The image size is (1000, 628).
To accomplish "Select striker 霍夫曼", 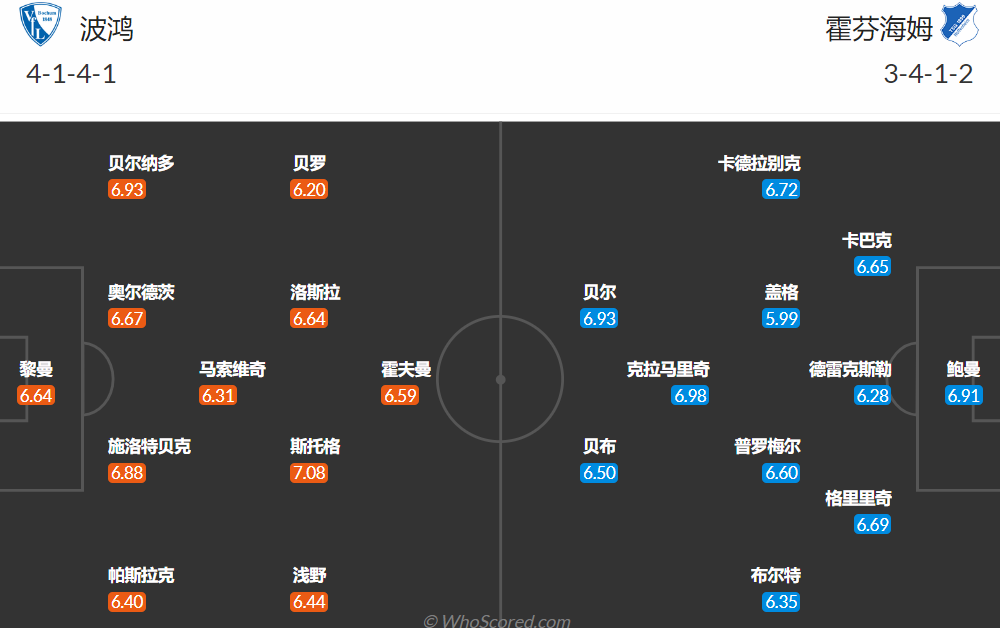I will [x=406, y=369].
